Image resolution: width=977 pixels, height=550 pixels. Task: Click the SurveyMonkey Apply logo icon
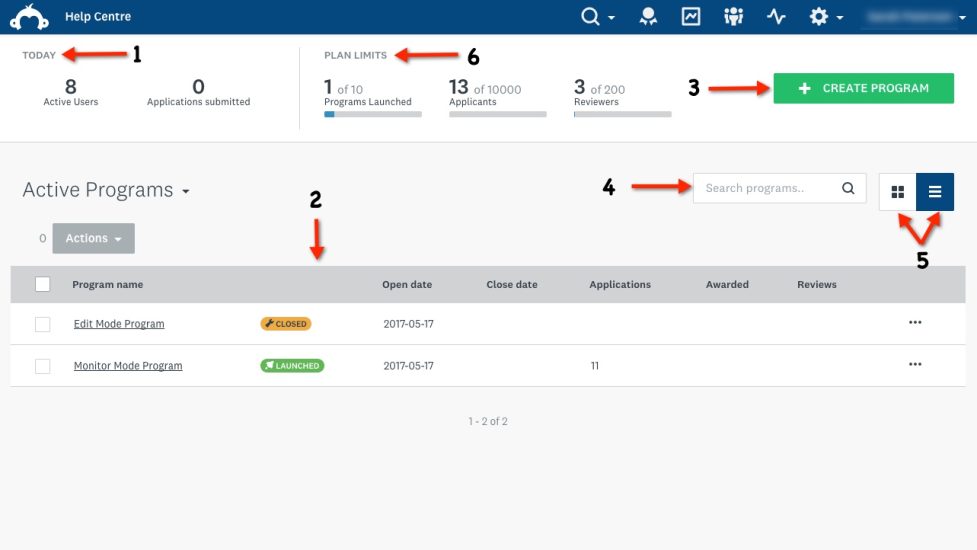[x=29, y=17]
